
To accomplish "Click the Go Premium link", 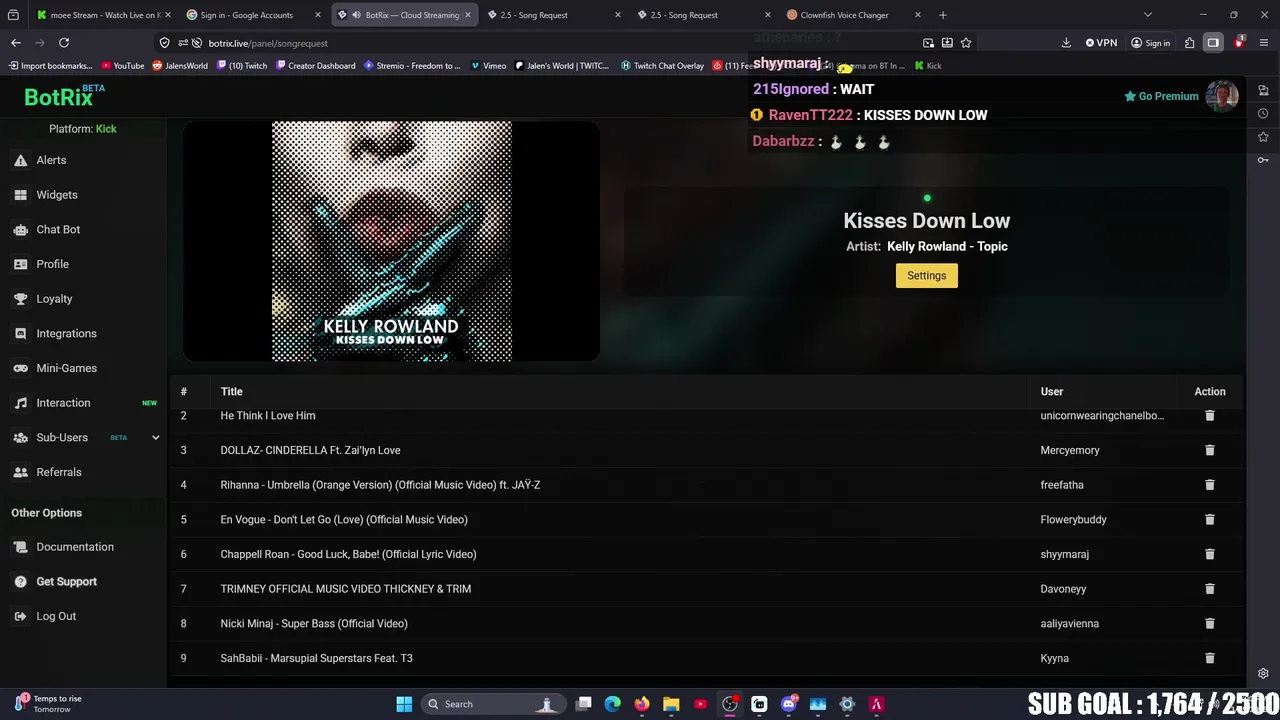I will coord(1161,96).
